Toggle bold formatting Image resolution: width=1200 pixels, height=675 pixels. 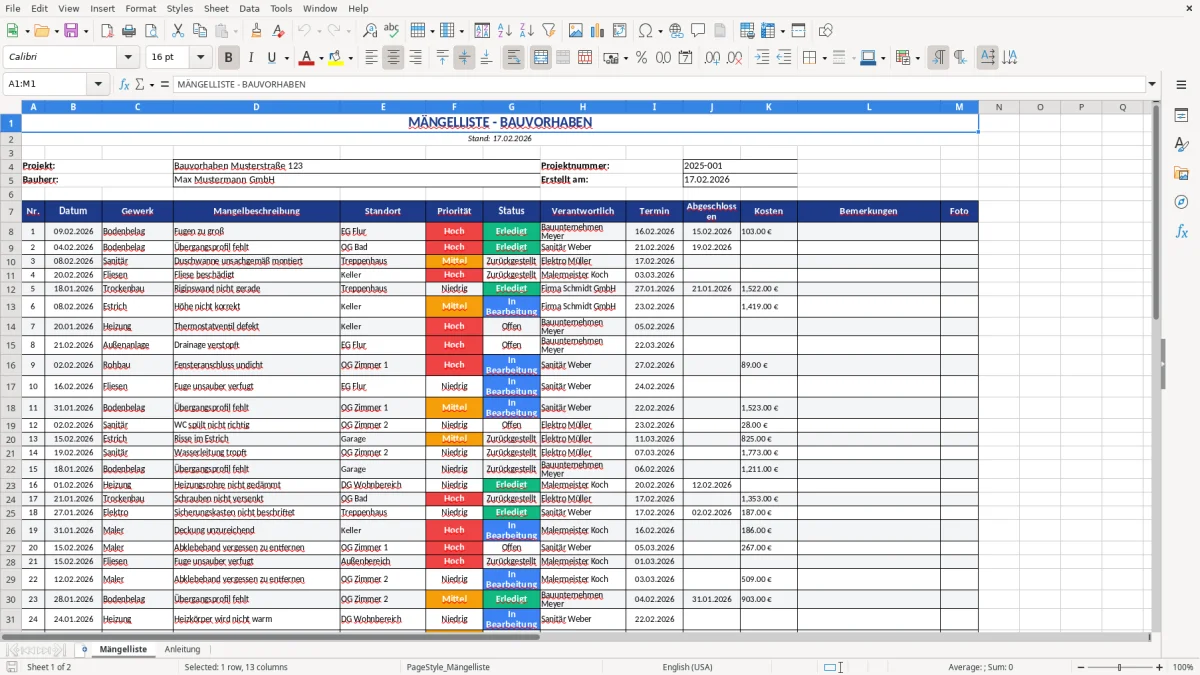tap(228, 57)
